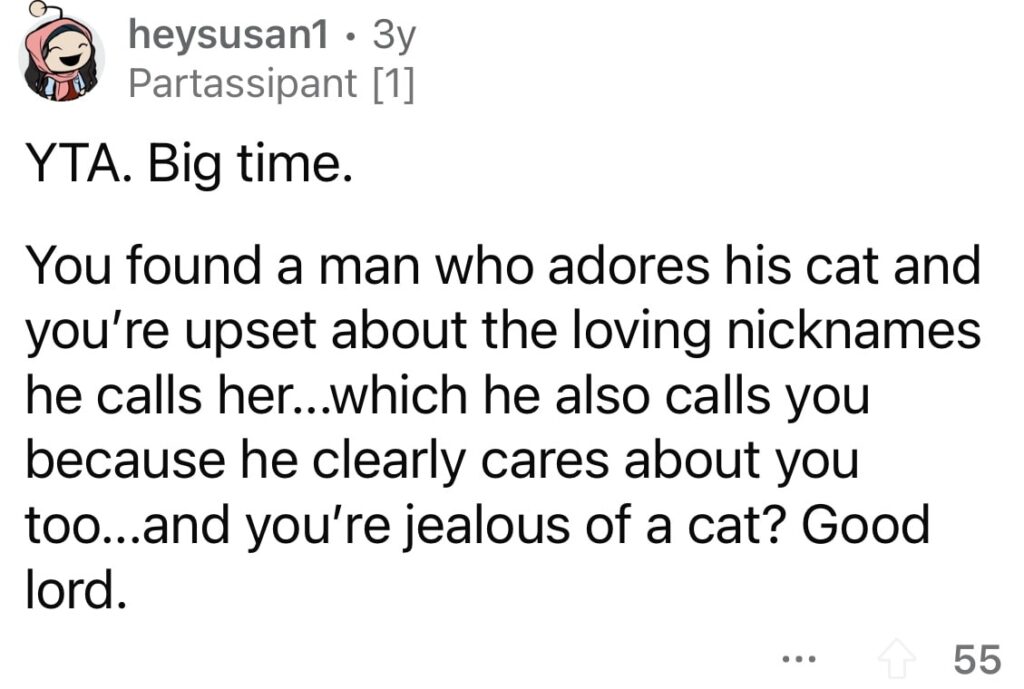The image size is (1024, 689).
Task: Click the Partassipant [1] user flair
Action: (271, 83)
